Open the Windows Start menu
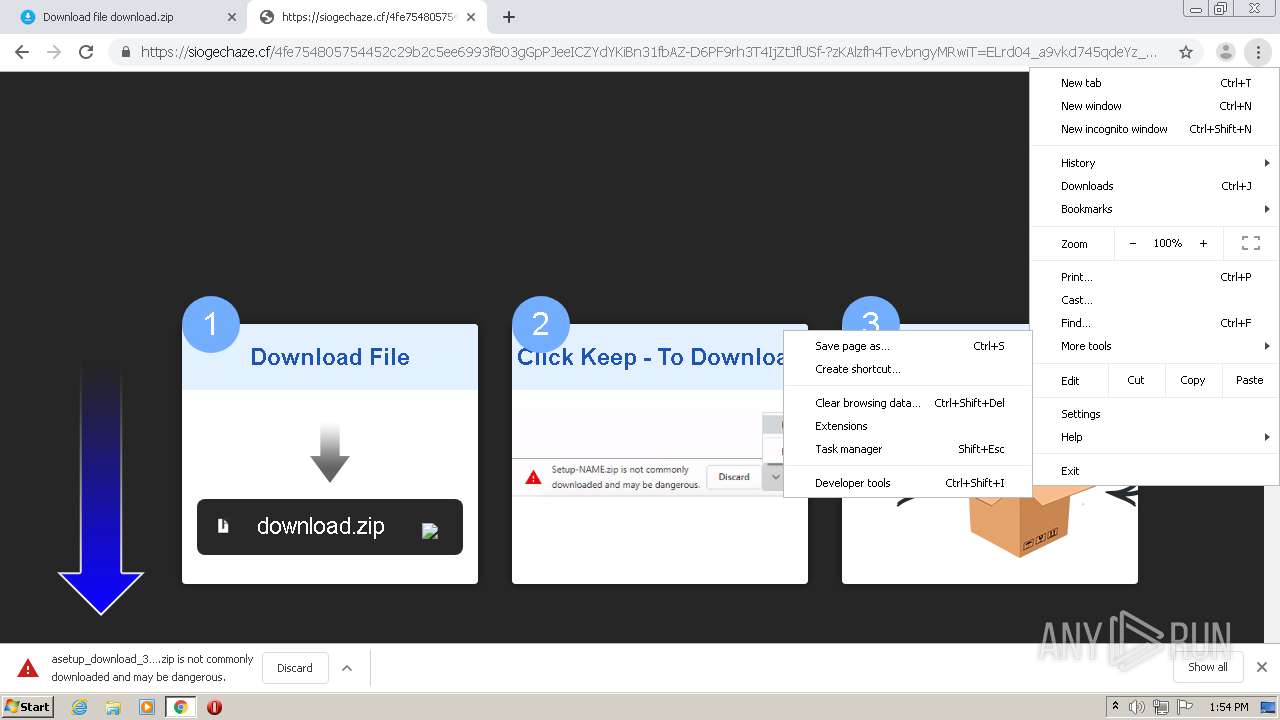Screen dimensions: 1280x720 tap(28, 707)
